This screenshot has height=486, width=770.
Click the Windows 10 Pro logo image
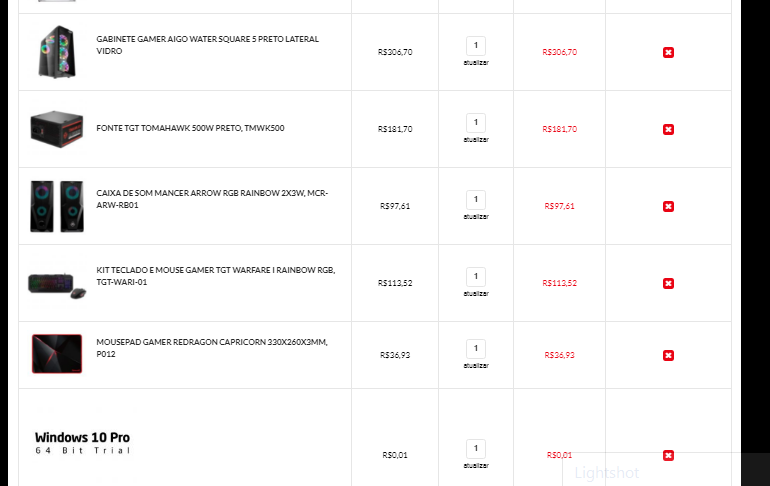[82, 443]
